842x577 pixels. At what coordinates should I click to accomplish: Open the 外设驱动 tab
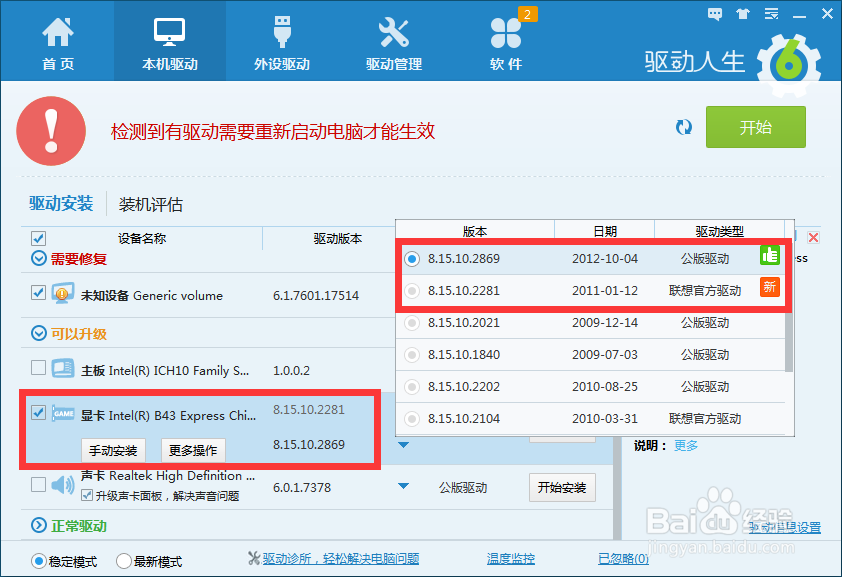282,43
